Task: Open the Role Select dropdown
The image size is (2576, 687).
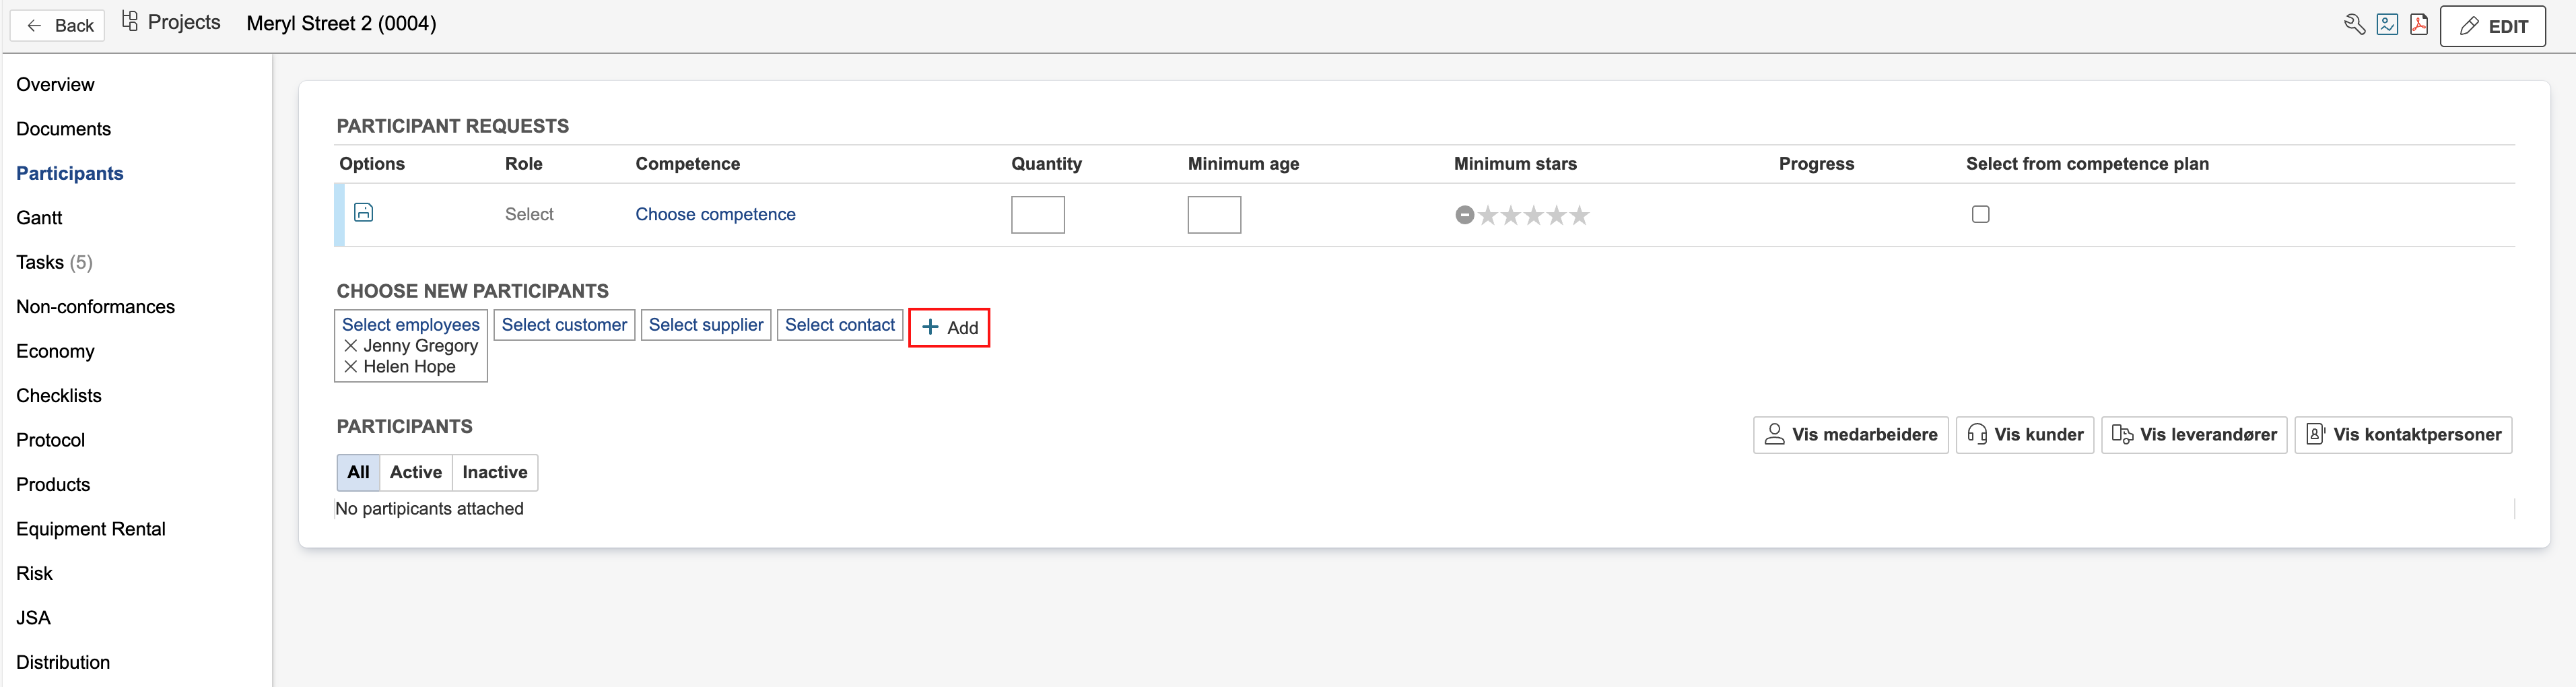Action: (x=529, y=214)
